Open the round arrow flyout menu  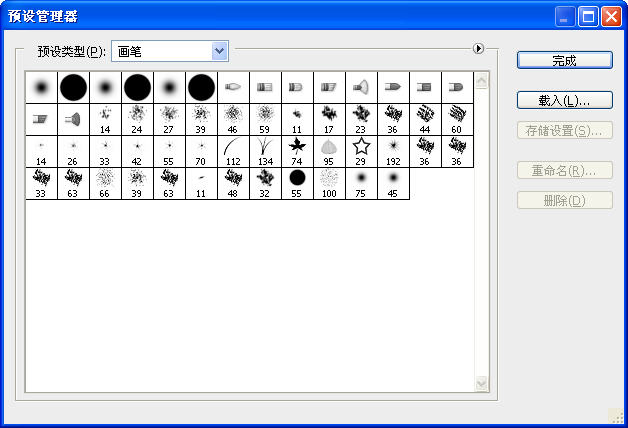[x=478, y=47]
